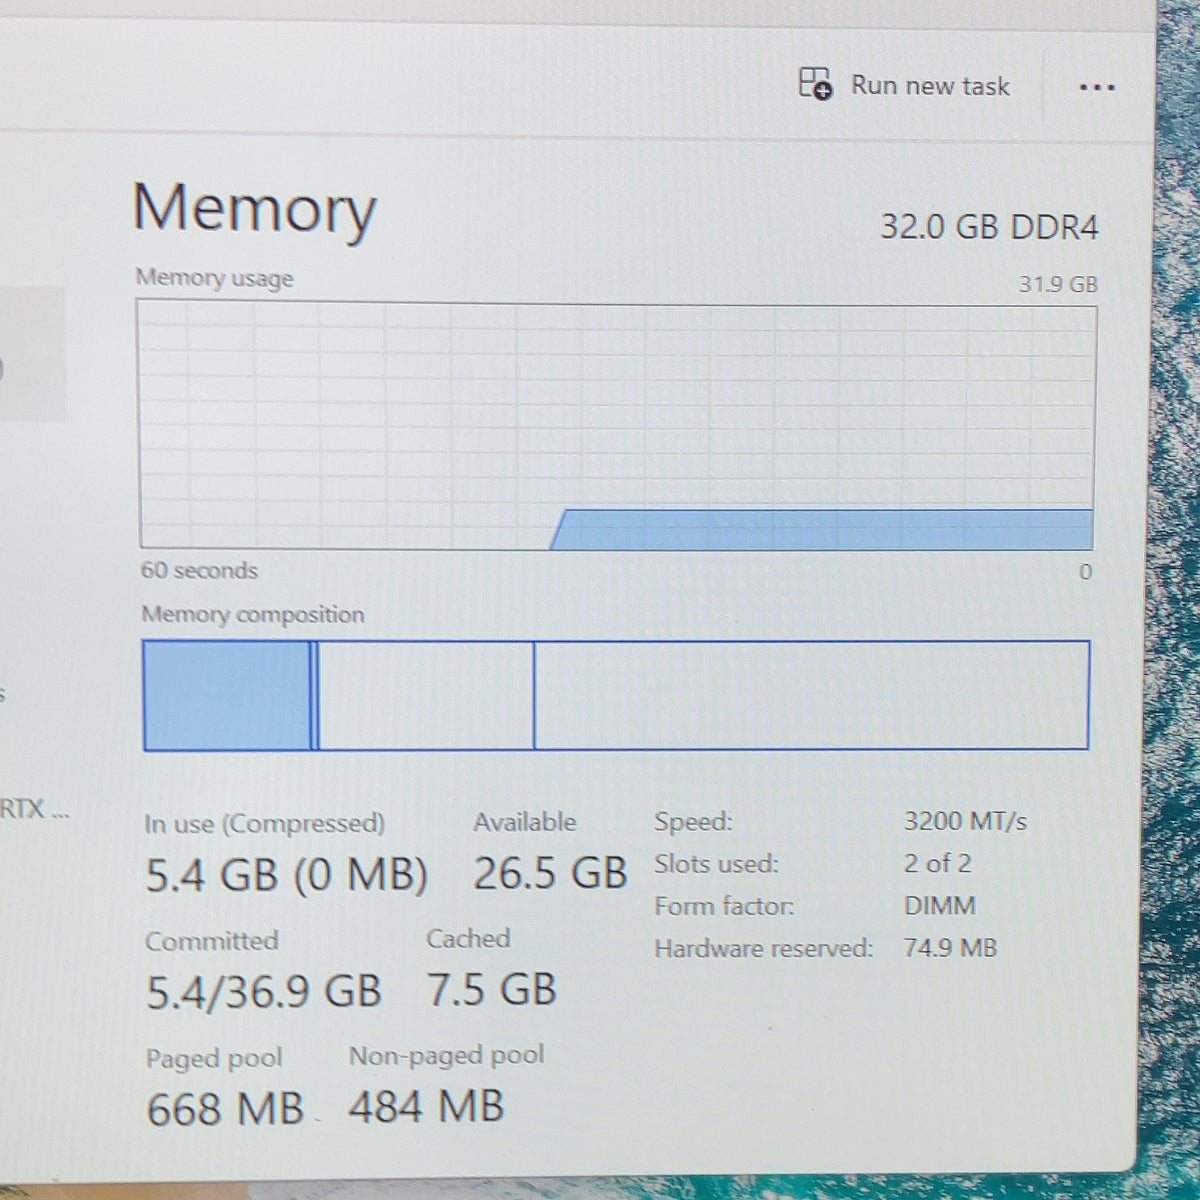
Task: Click the 31.9 GB graph maximum value
Action: click(1058, 284)
